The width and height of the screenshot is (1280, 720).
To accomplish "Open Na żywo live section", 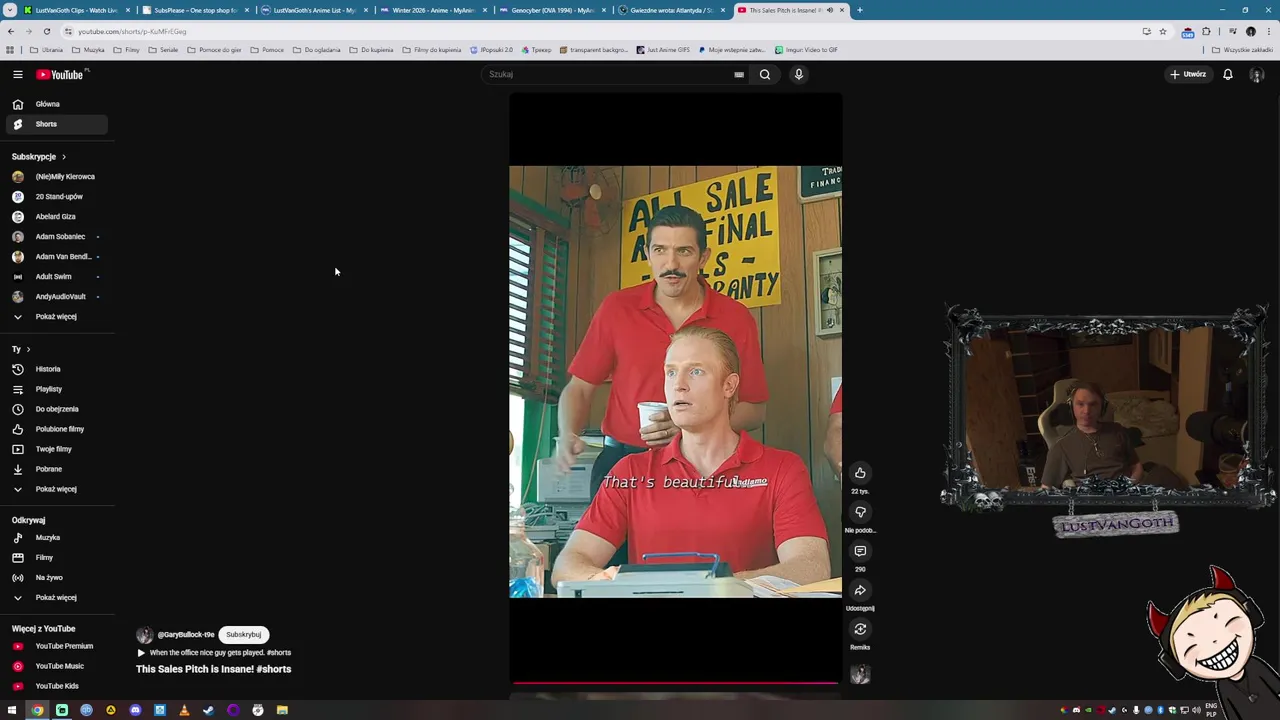I will click(55, 578).
